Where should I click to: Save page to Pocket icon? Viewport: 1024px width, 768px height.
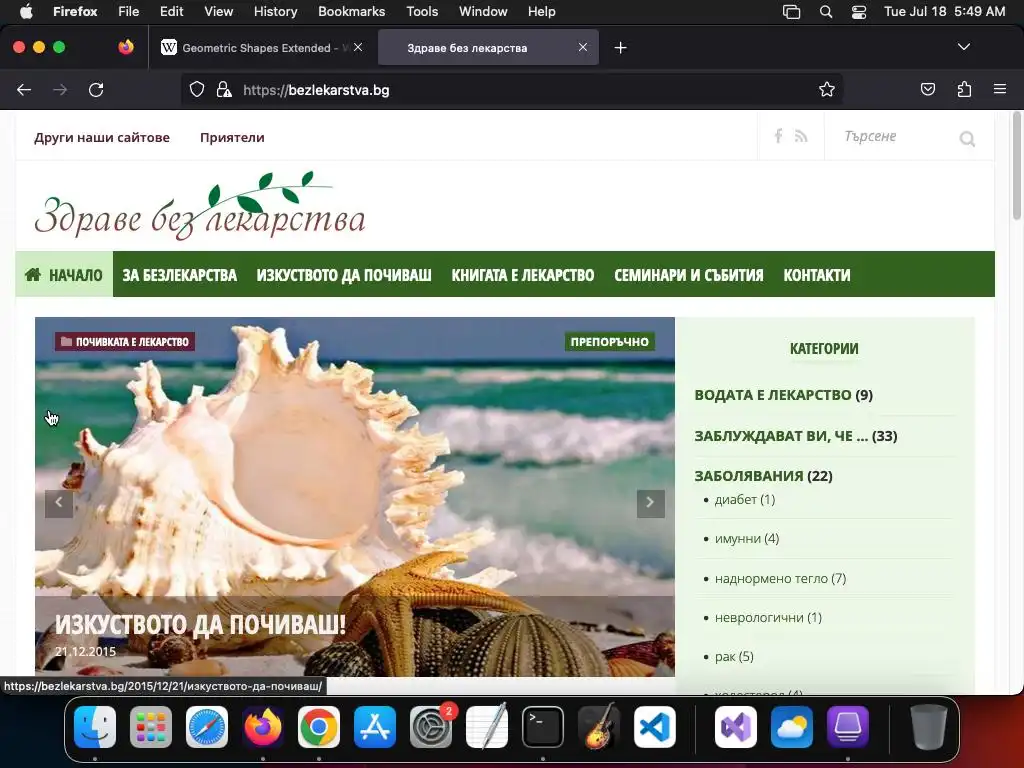[927, 89]
